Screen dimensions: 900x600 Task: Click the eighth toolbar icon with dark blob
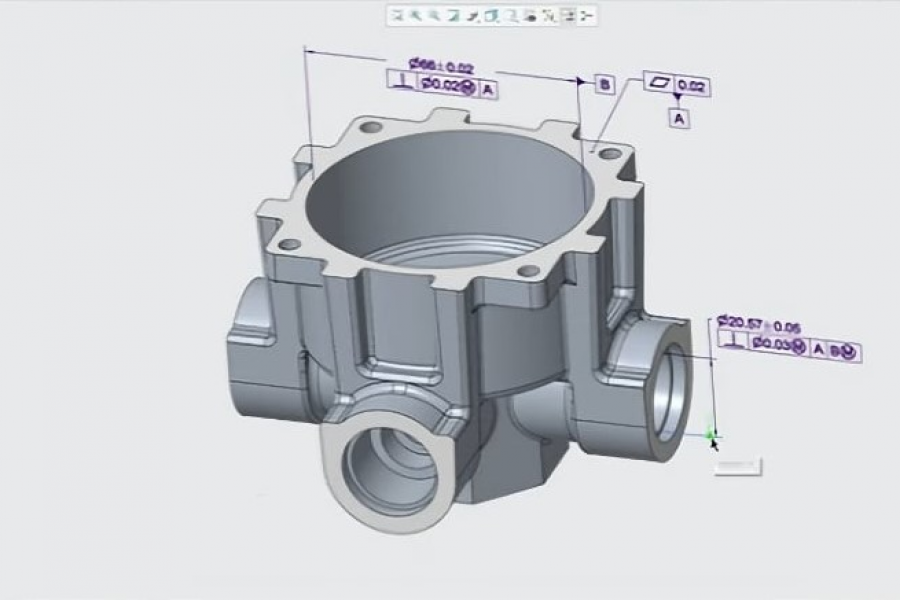tap(530, 16)
